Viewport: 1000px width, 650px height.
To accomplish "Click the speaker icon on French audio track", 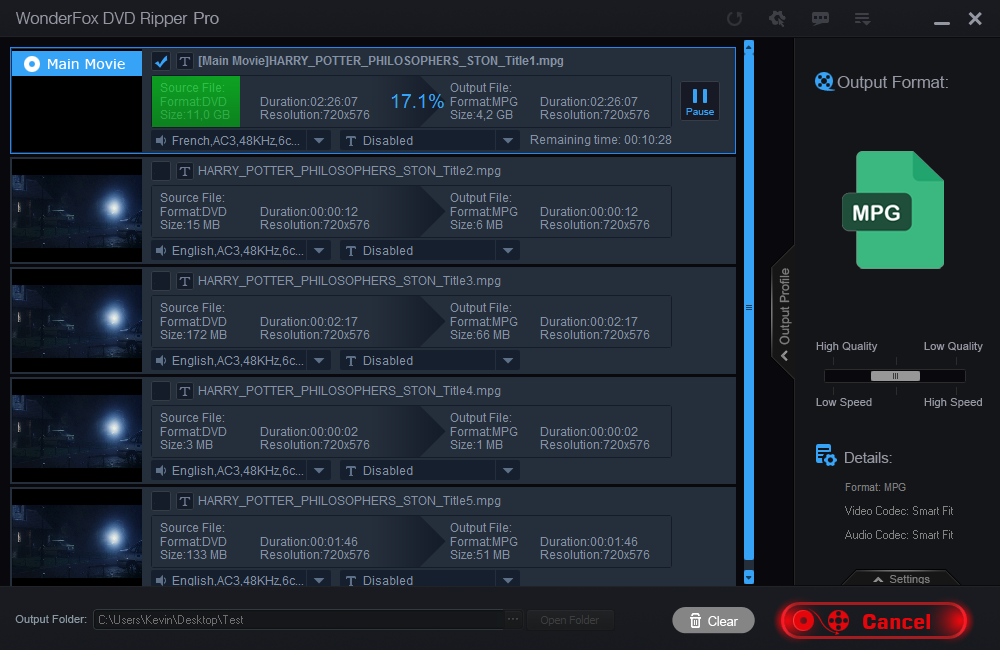I will [161, 140].
